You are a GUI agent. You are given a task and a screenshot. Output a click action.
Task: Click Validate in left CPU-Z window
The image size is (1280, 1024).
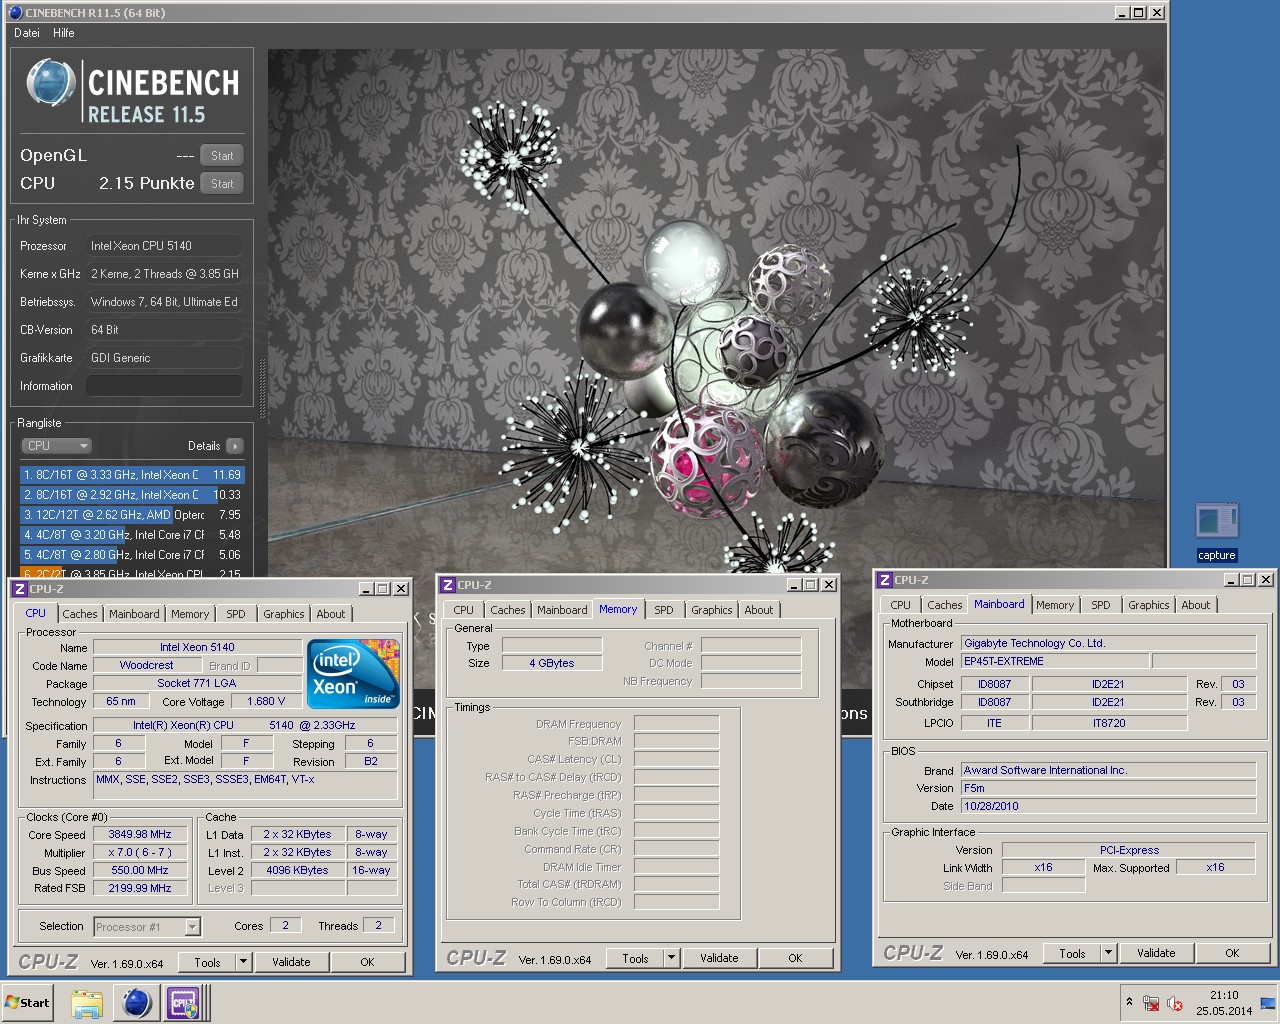pyautogui.click(x=291, y=962)
